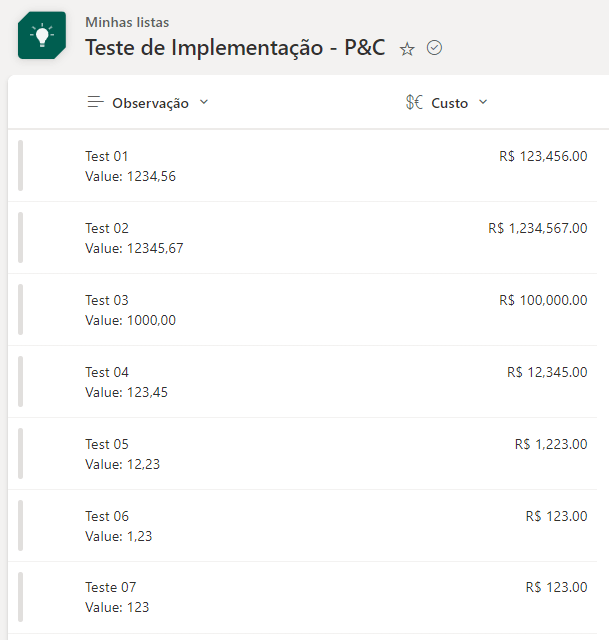This screenshot has width=609, height=640.
Task: Click the Observação column header label
Action: 151,103
